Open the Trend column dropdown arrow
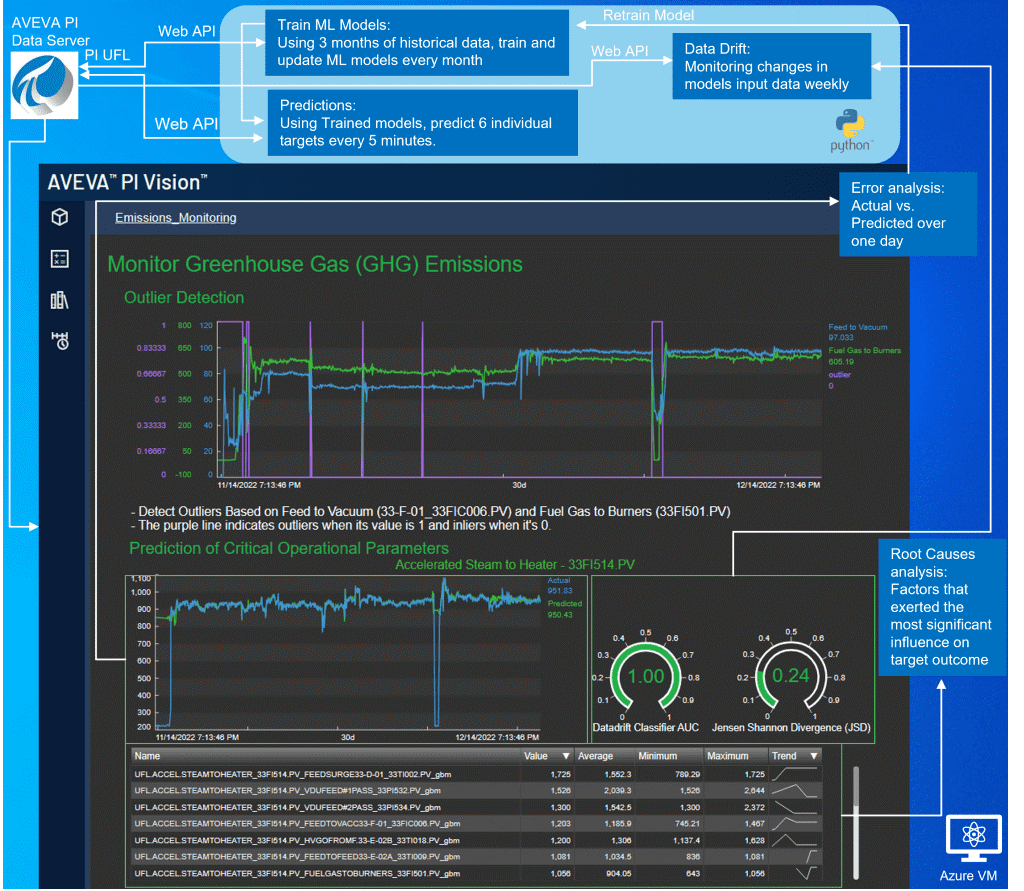 tap(814, 756)
